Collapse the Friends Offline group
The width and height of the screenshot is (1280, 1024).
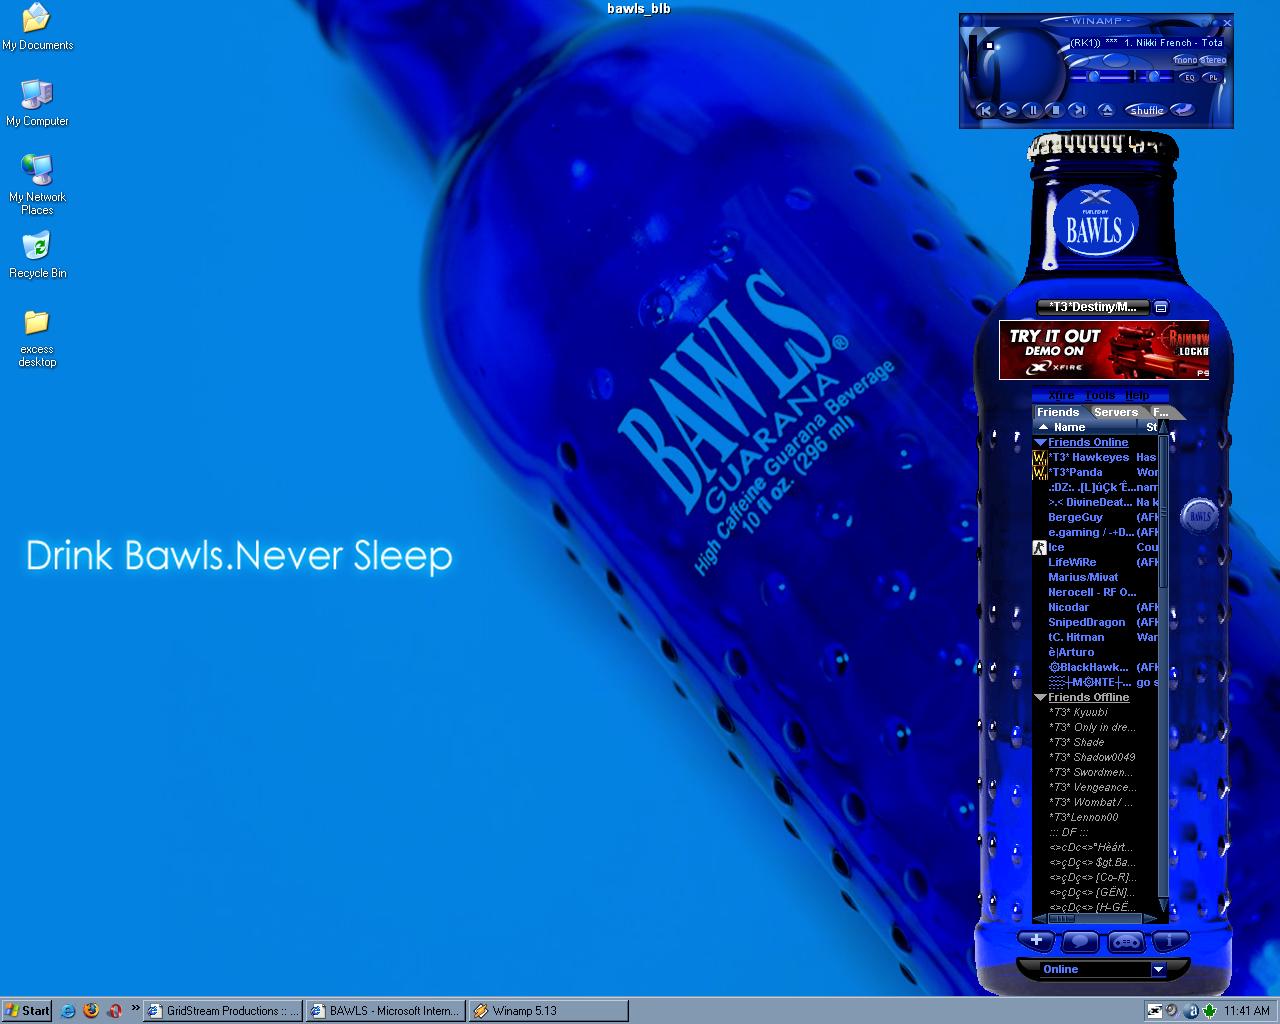[x=1040, y=697]
